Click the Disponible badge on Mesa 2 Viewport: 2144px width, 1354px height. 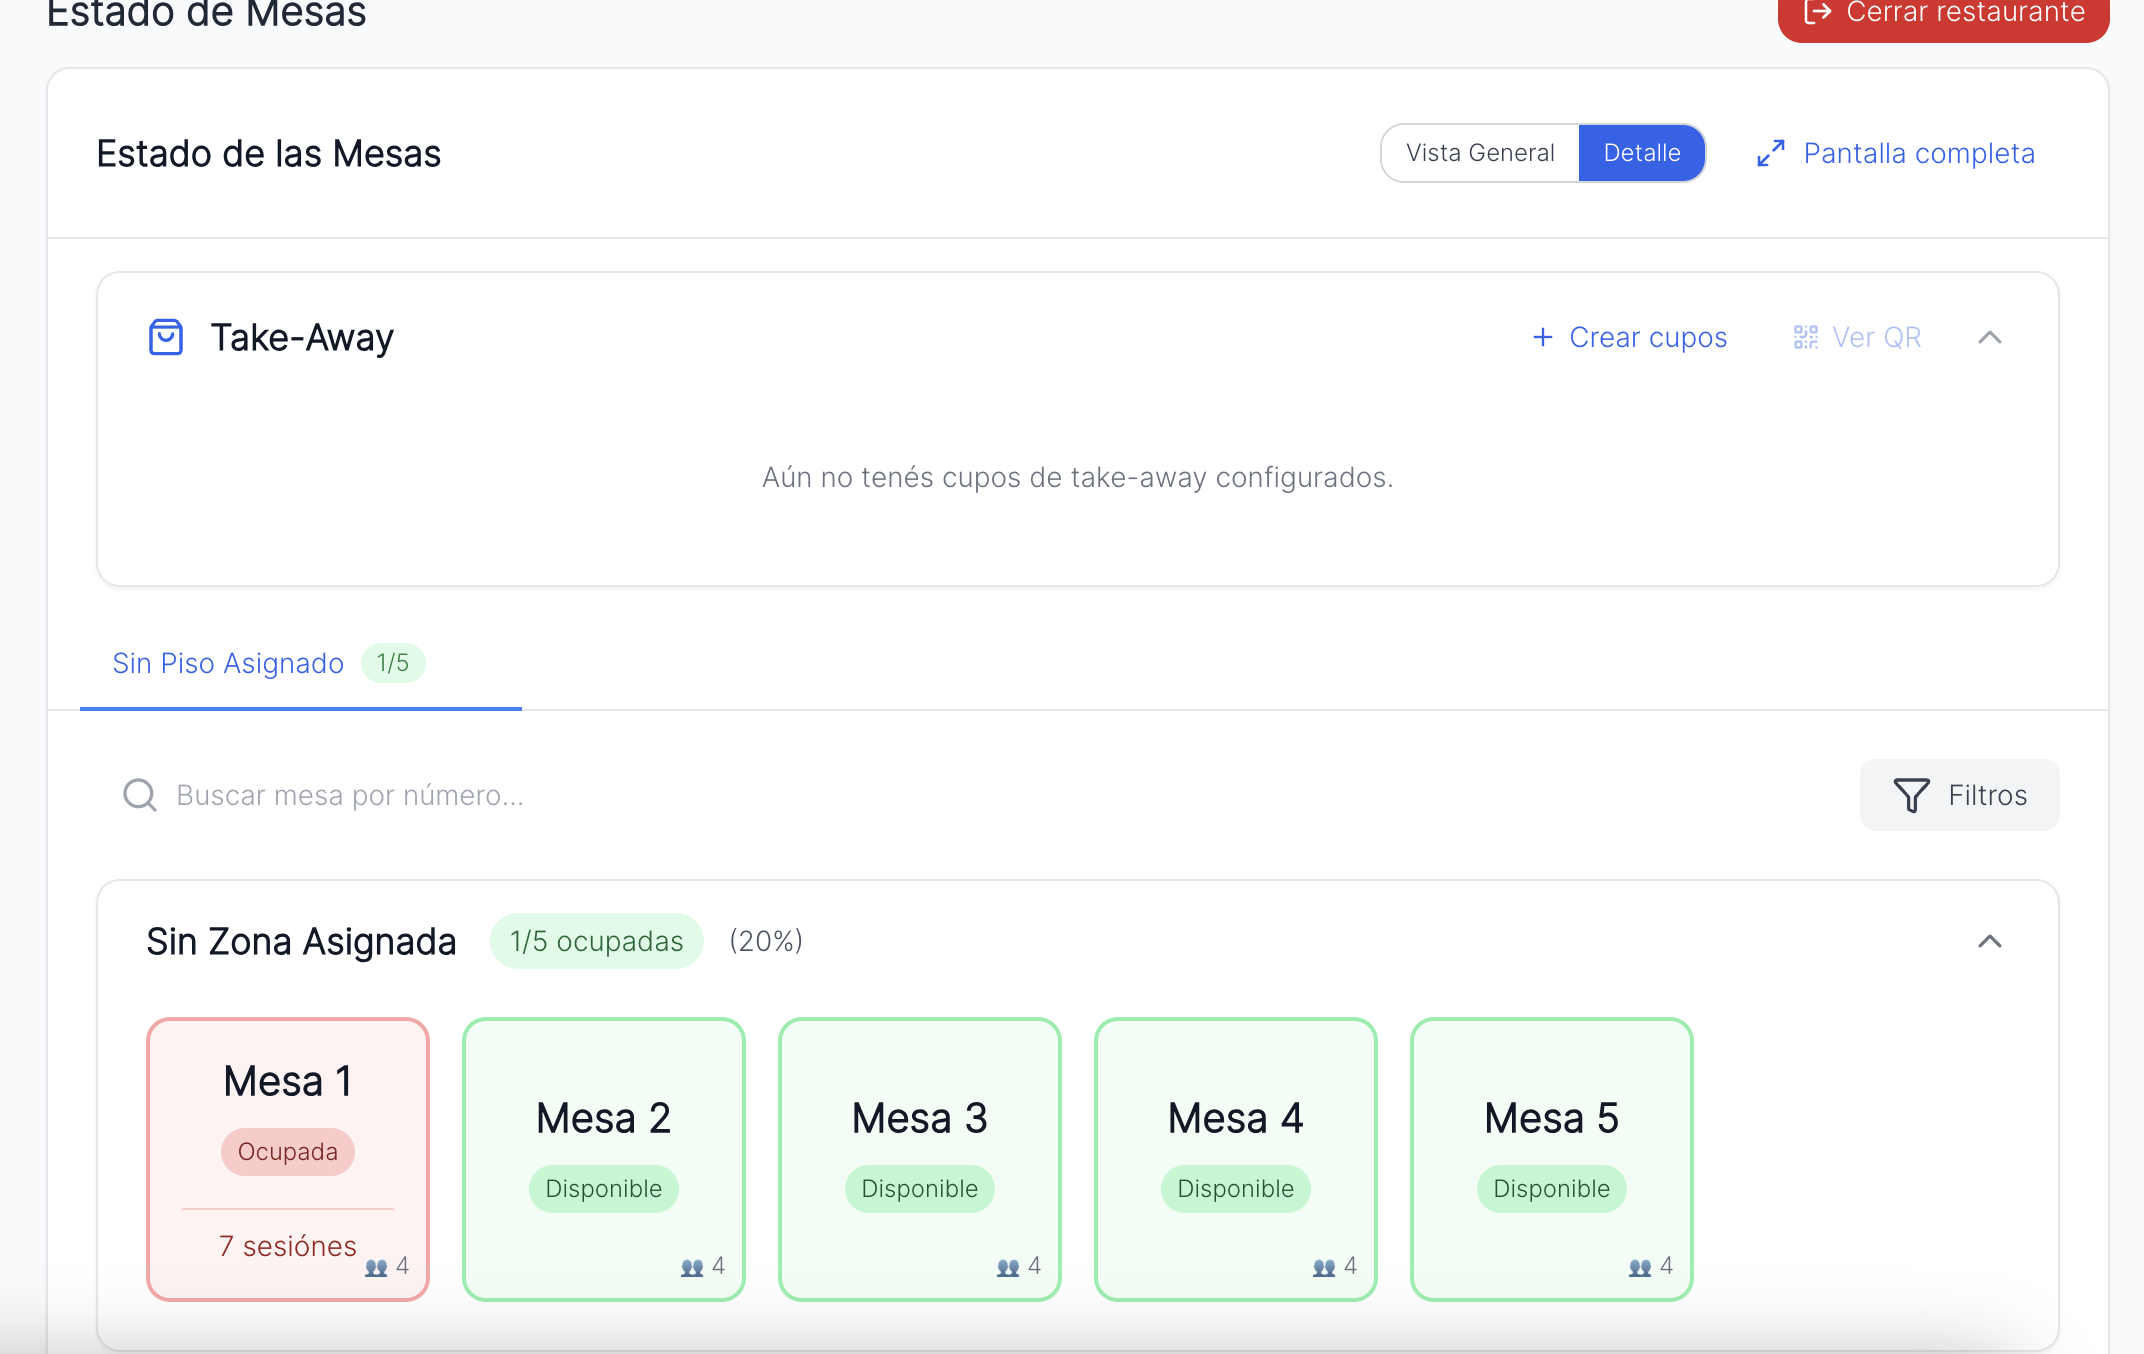[604, 1189]
